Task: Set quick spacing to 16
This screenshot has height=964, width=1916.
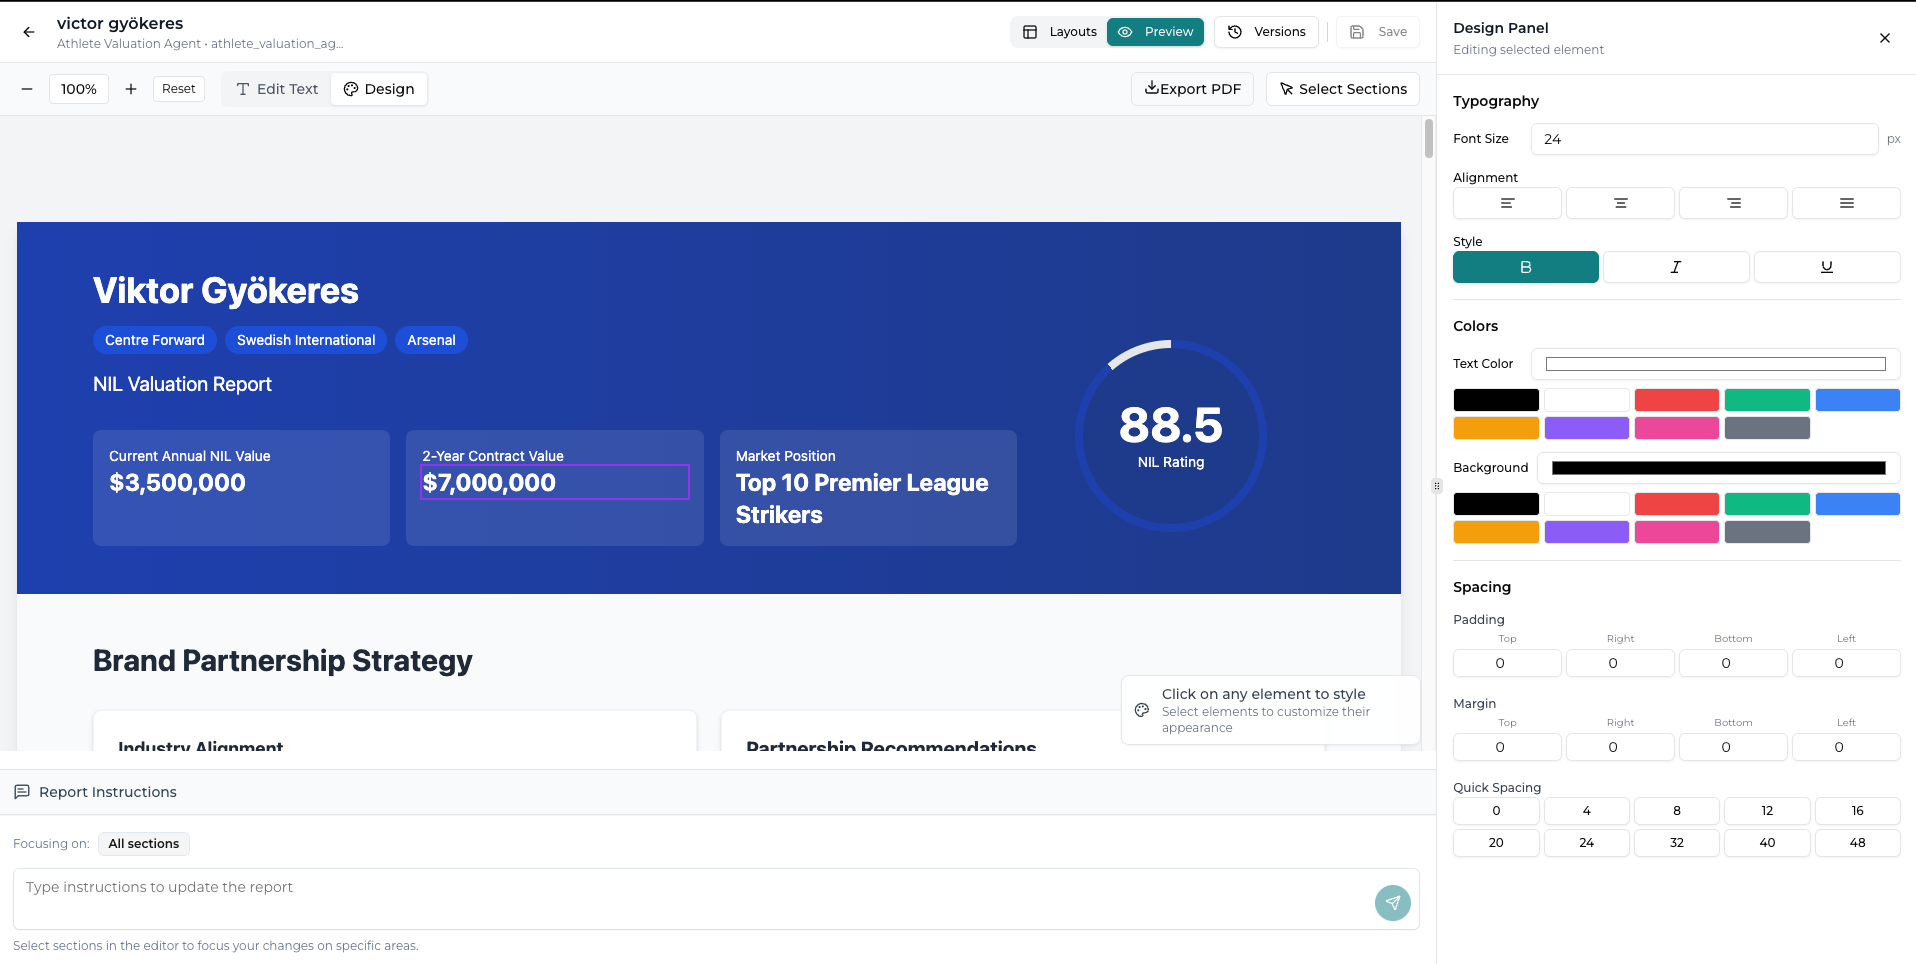Action: [x=1858, y=811]
